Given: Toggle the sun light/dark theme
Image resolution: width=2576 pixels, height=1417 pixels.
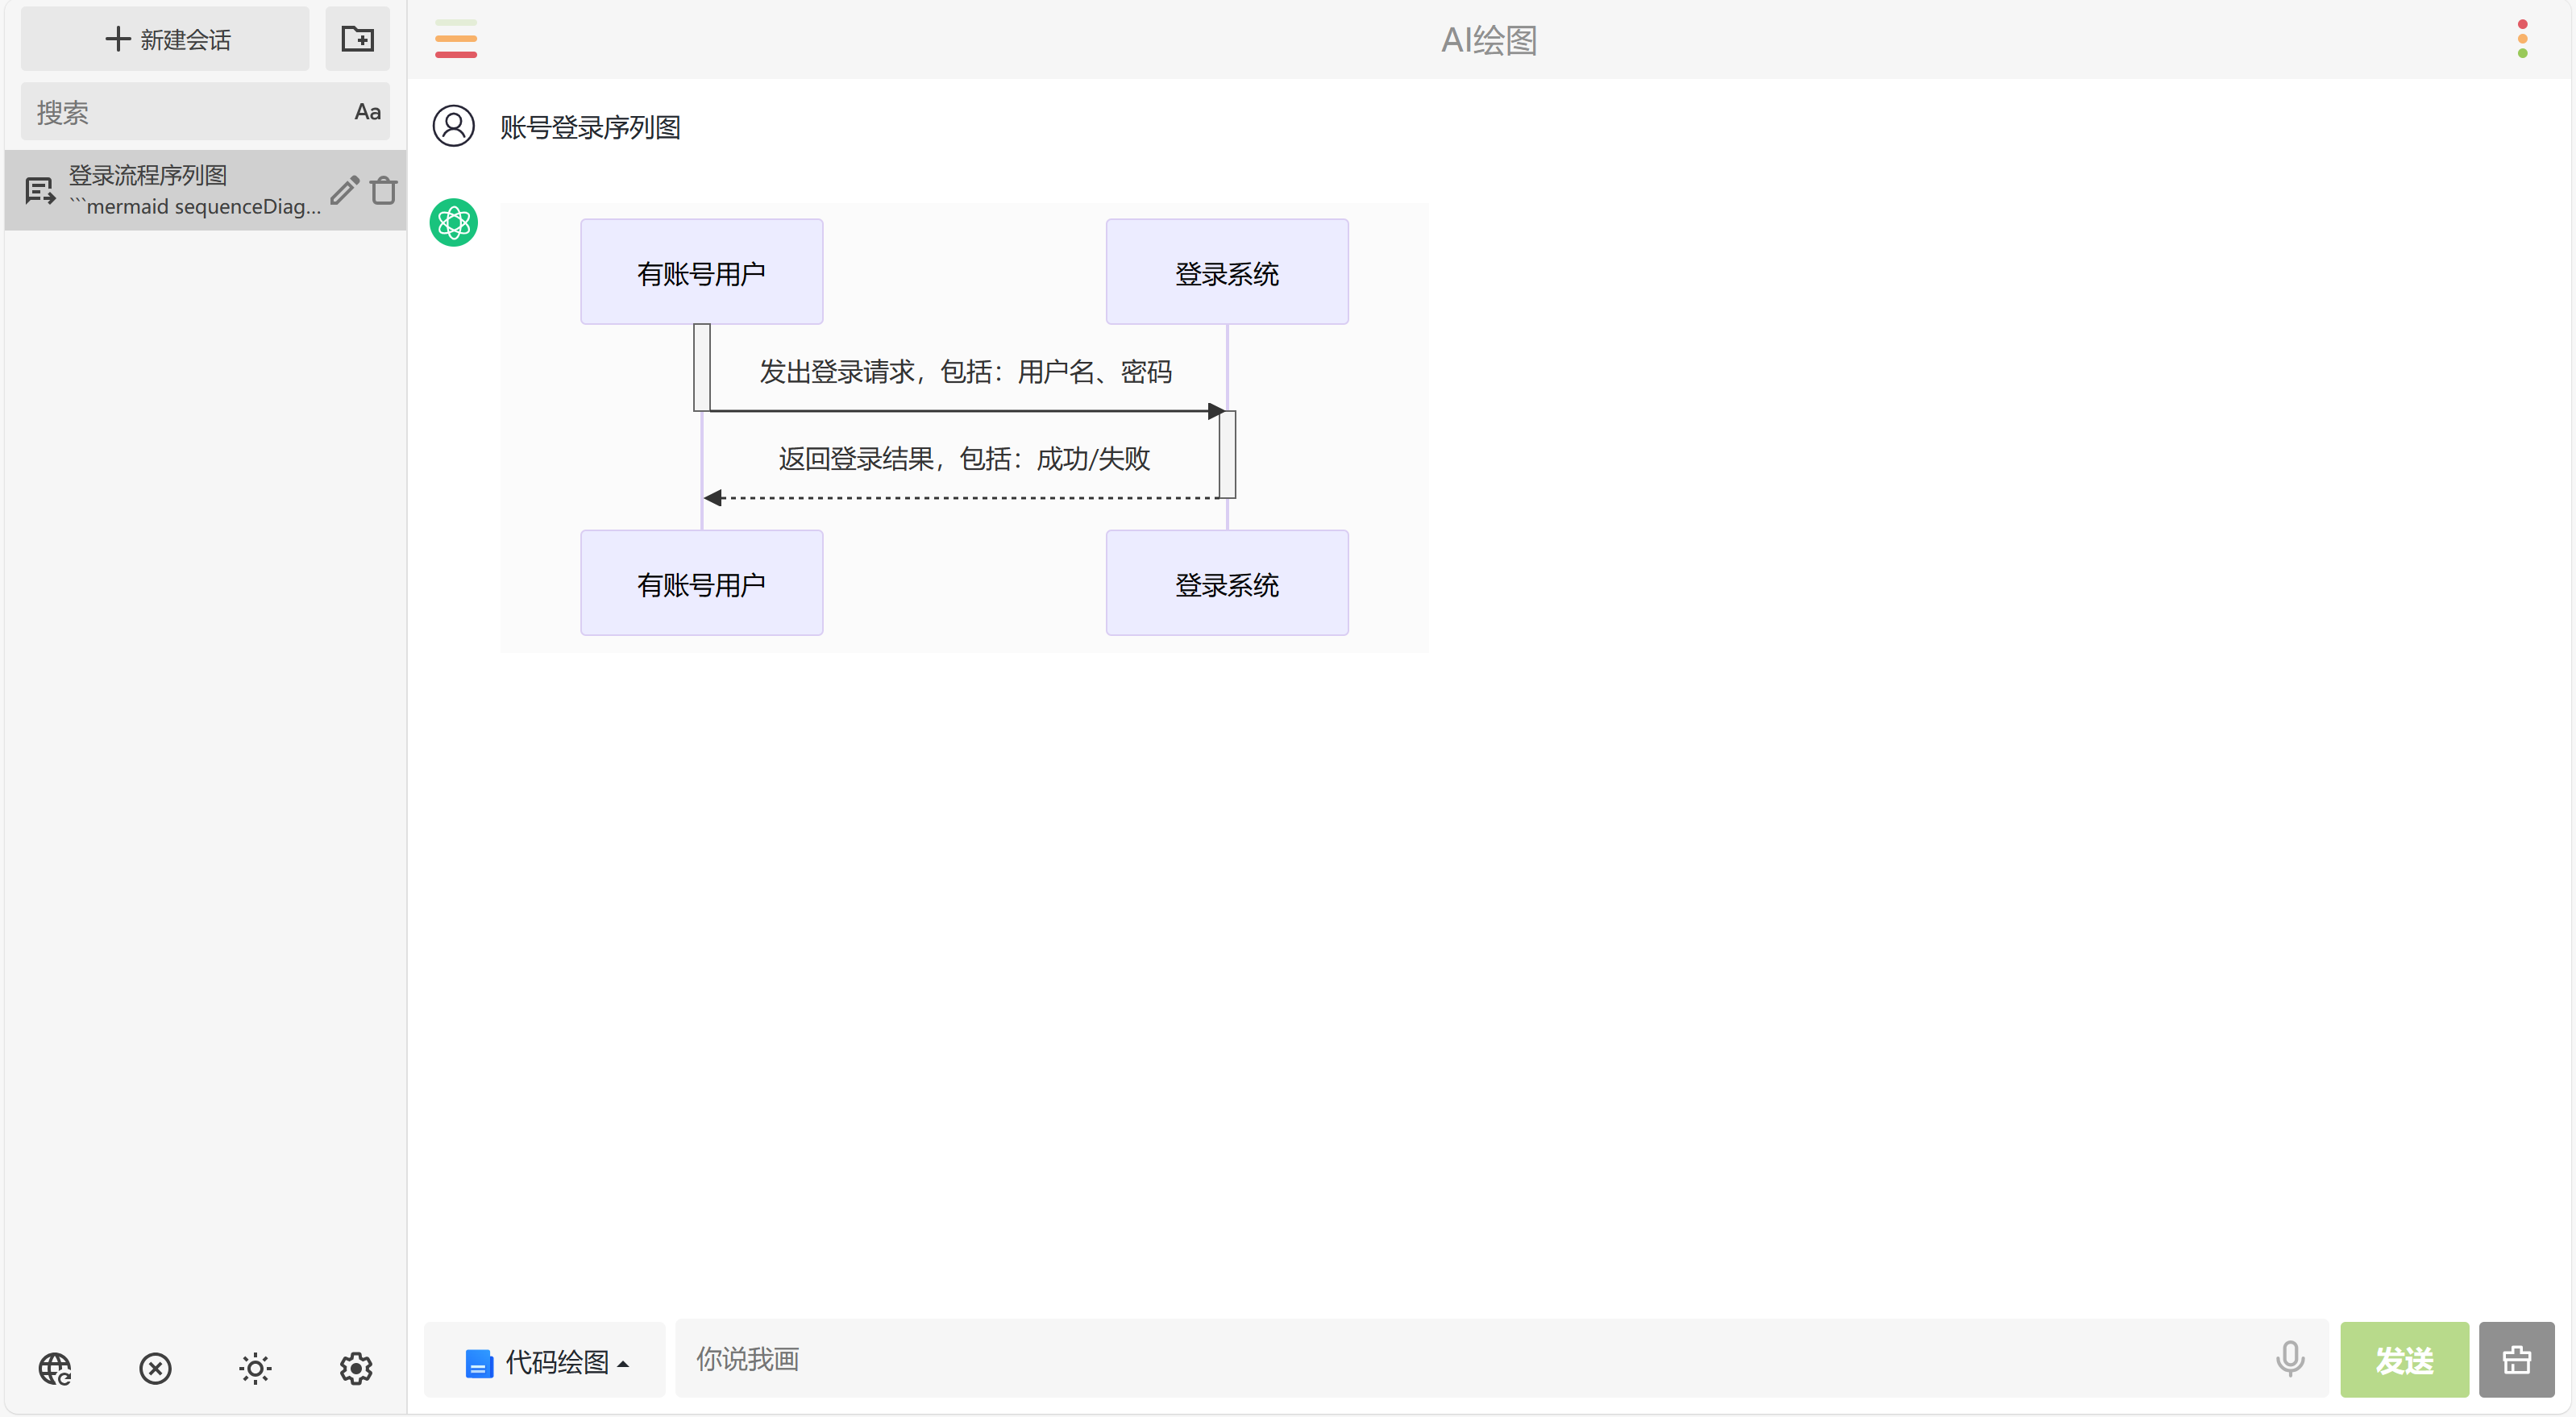Looking at the screenshot, I should (255, 1367).
